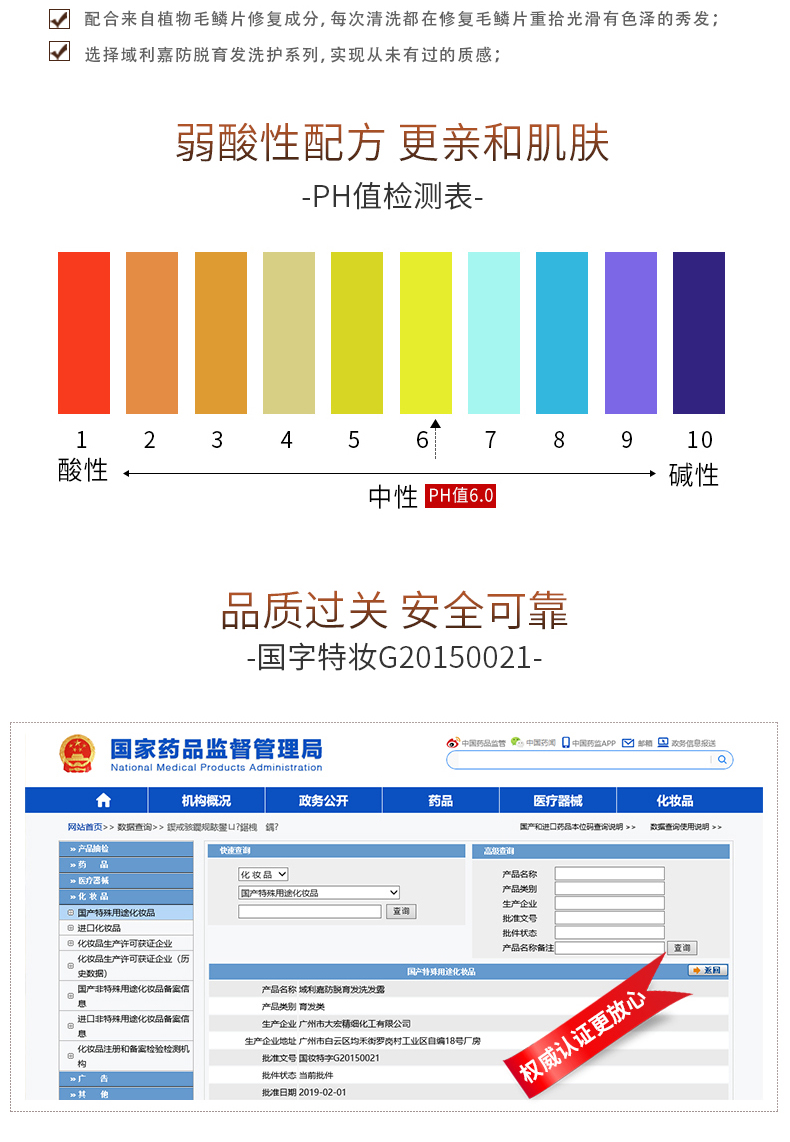Click the red PH值6.0 label
The image size is (790, 1142).
[460, 496]
